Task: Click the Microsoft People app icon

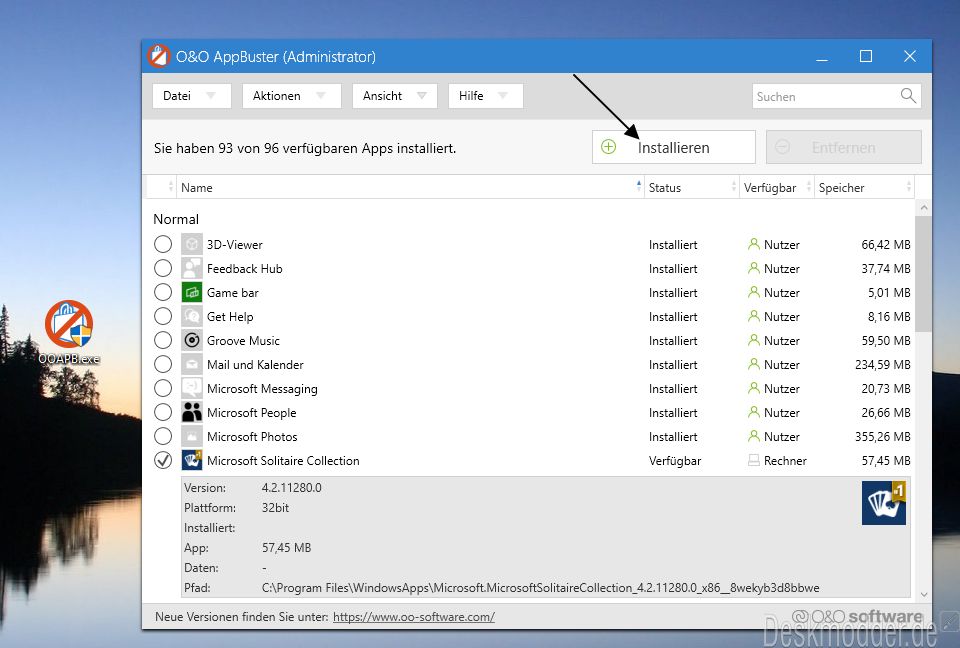Action: pos(192,412)
